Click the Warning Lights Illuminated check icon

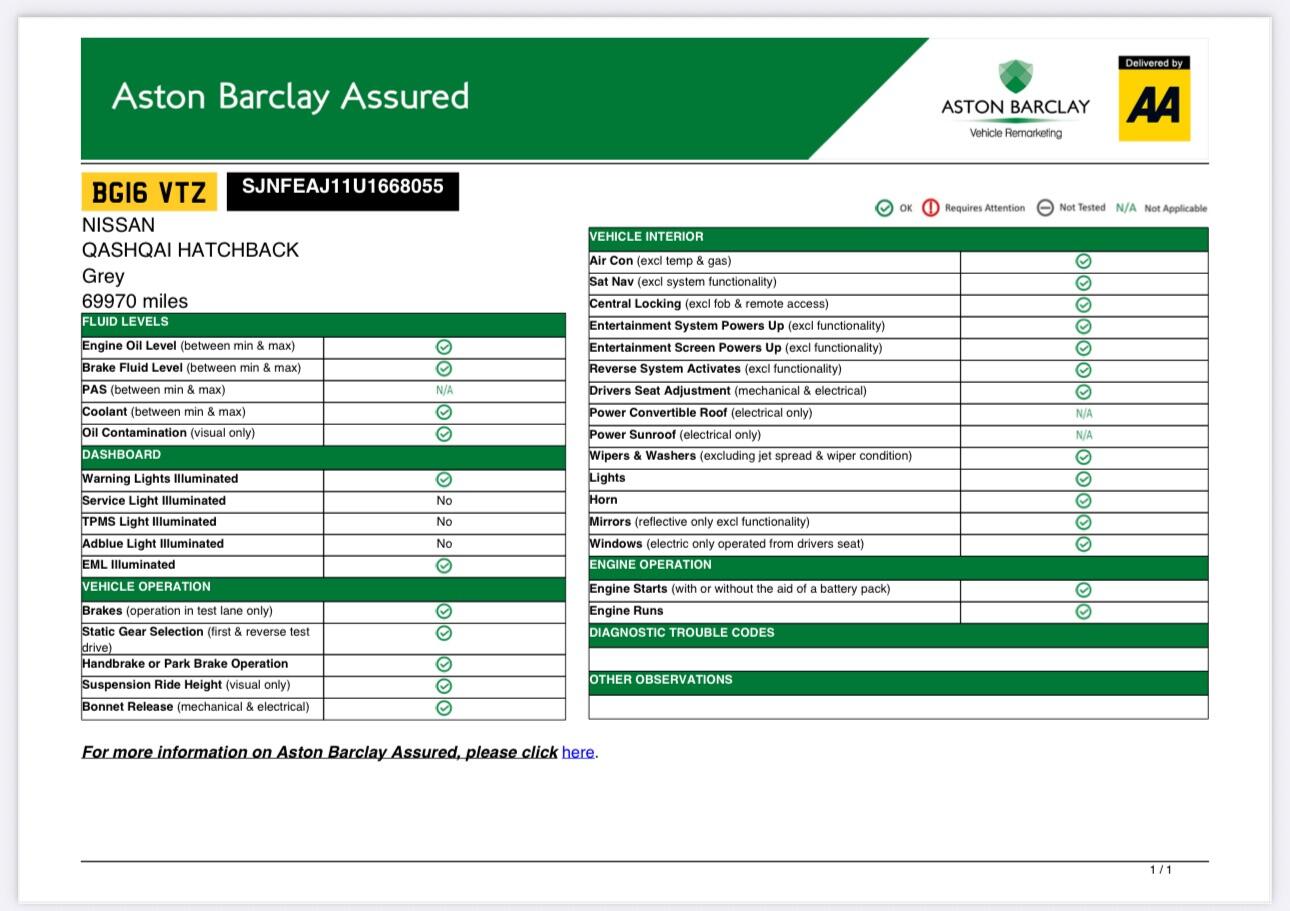pos(444,480)
